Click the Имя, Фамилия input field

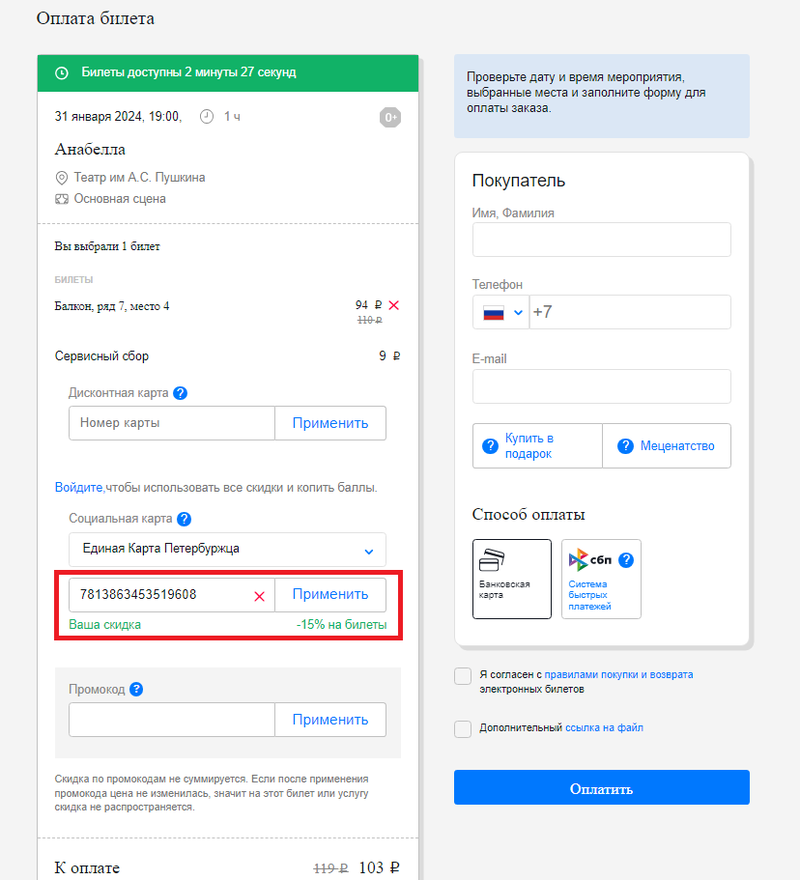tap(601, 240)
